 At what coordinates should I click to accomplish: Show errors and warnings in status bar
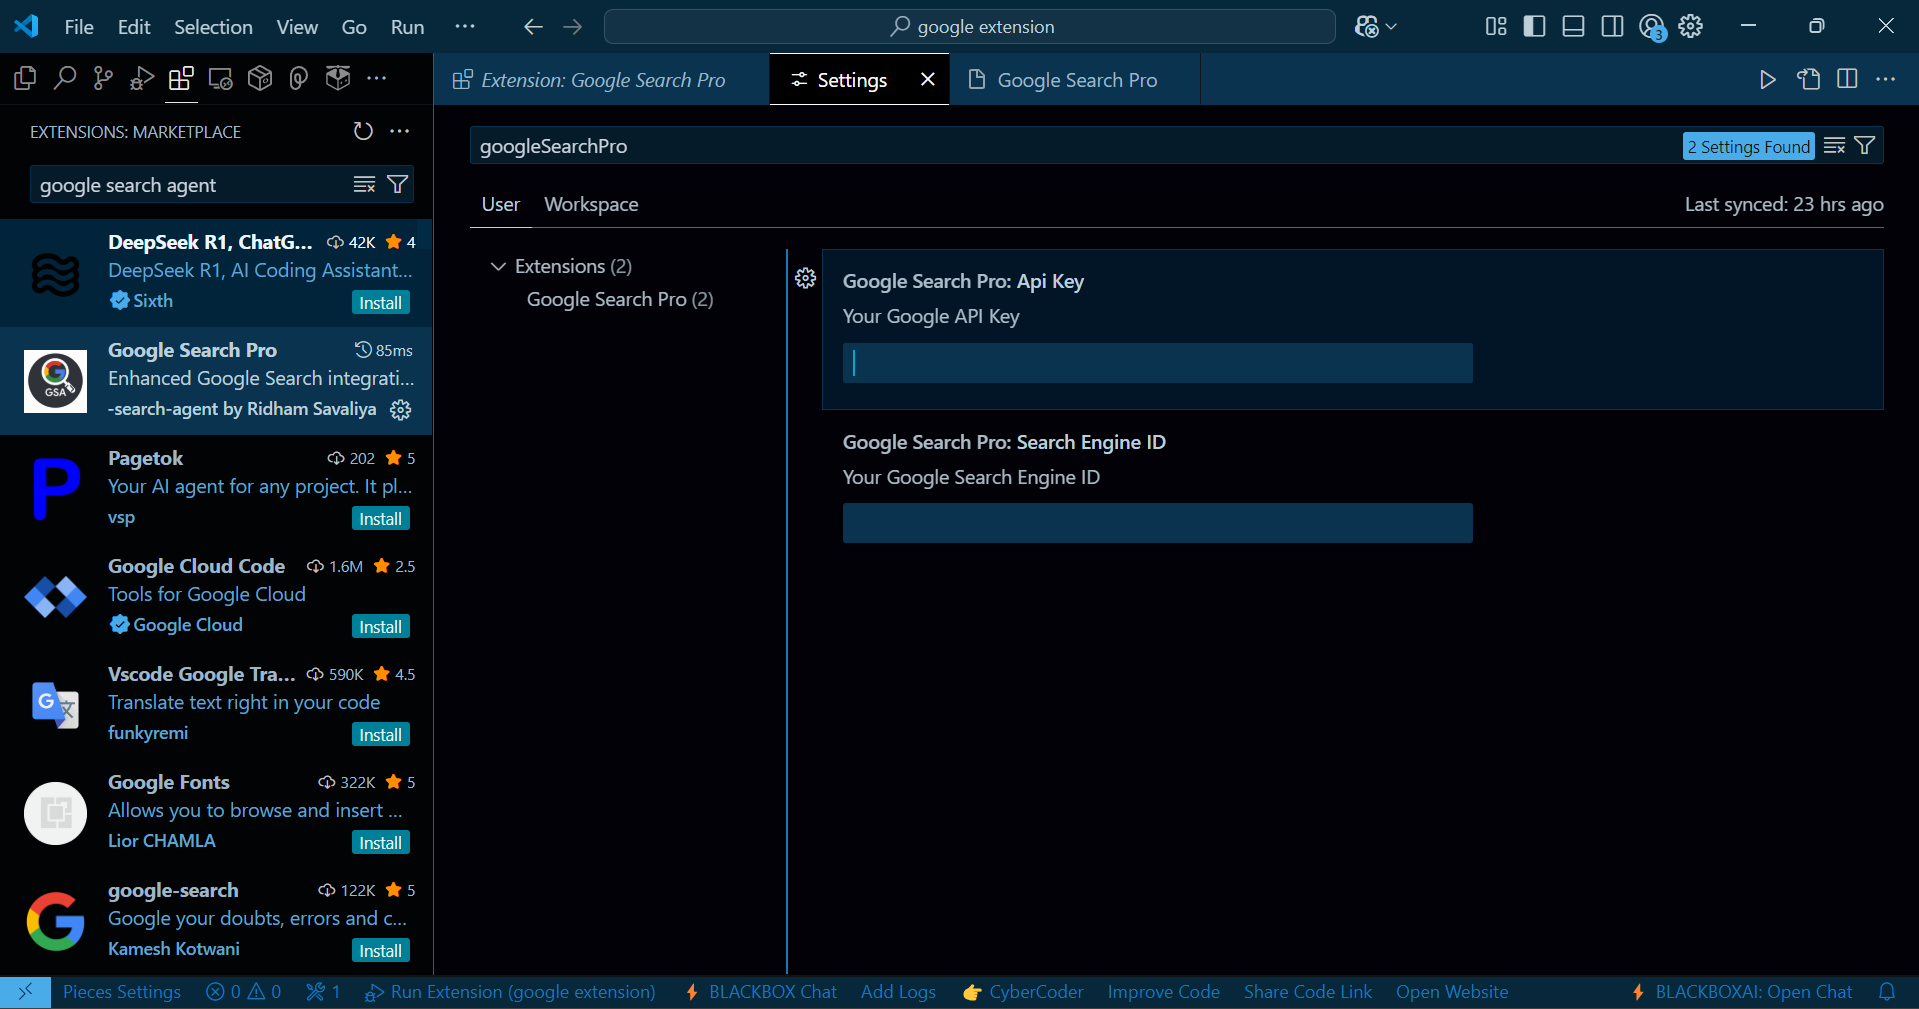tap(244, 992)
